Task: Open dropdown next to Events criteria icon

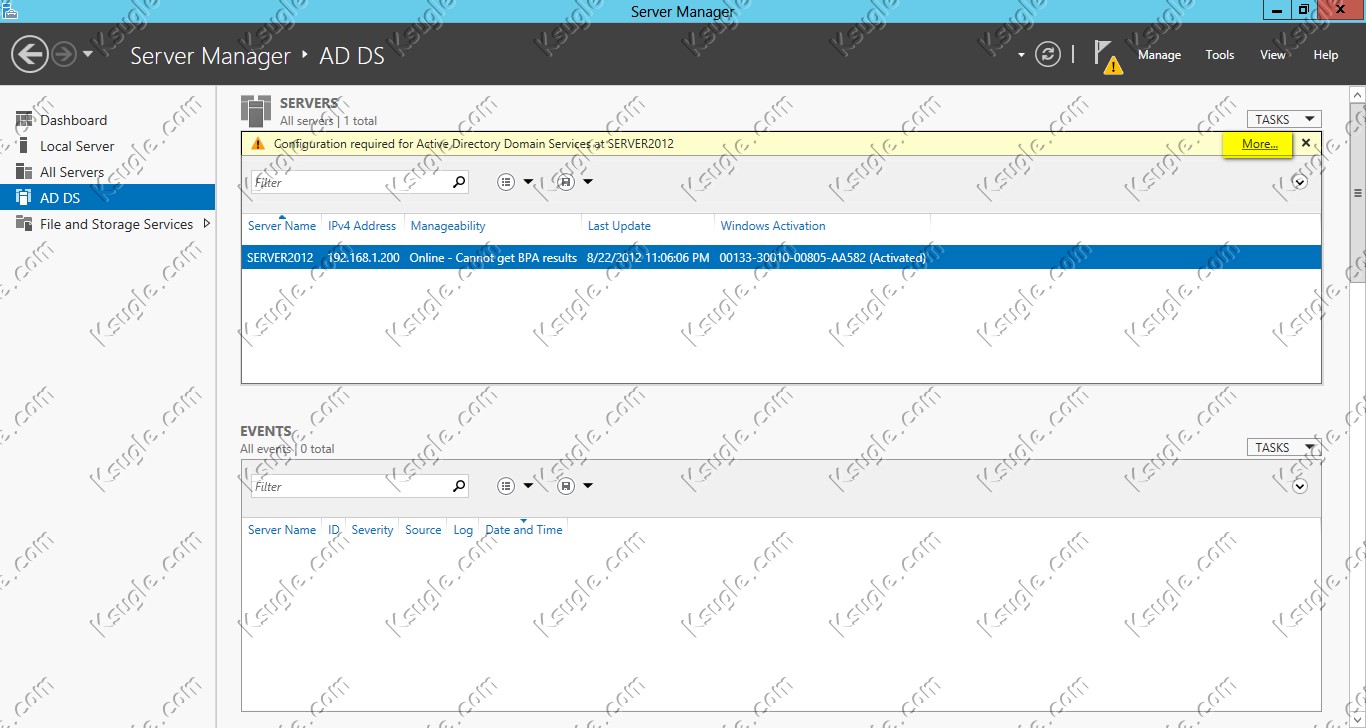Action: pyautogui.click(x=528, y=486)
